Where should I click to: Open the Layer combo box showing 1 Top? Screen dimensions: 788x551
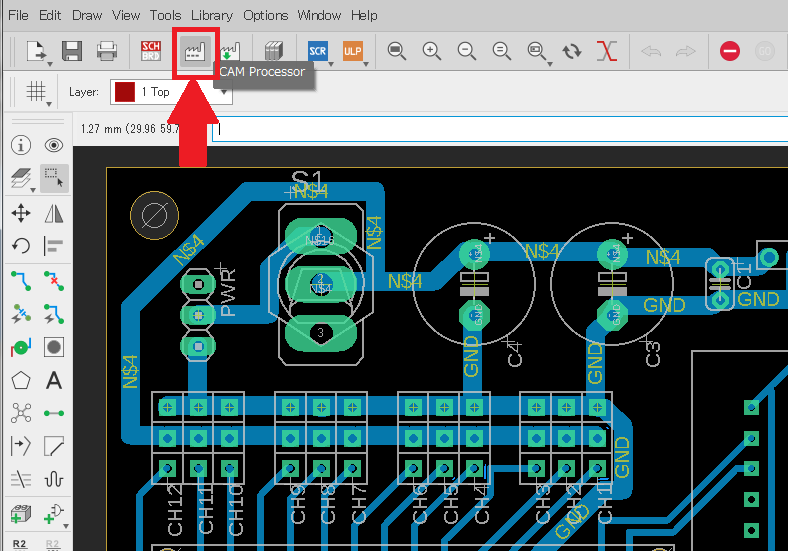[x=171, y=92]
